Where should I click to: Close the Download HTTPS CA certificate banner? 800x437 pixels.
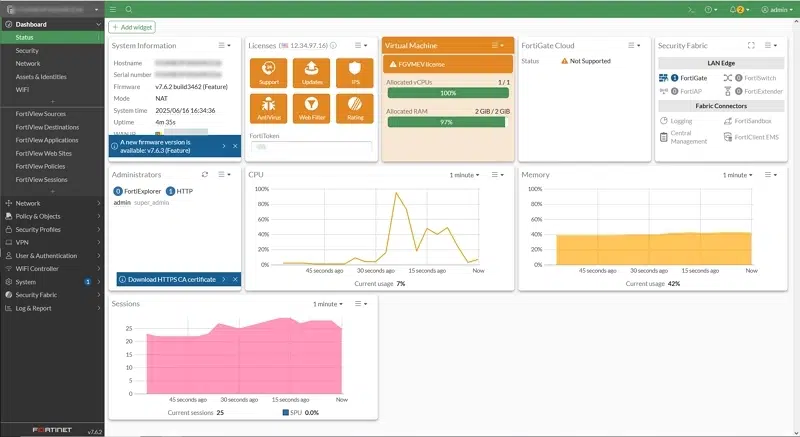pyautogui.click(x=235, y=279)
